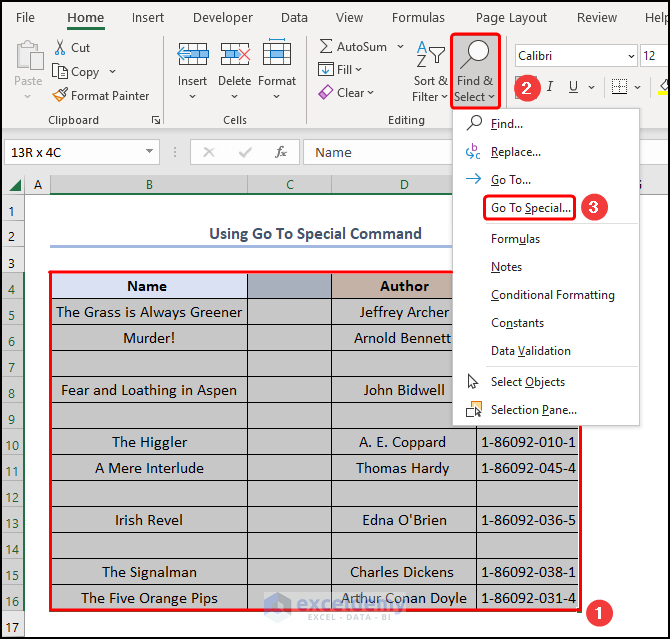
Task: Open the Clipboard dialog launcher
Action: [156, 120]
